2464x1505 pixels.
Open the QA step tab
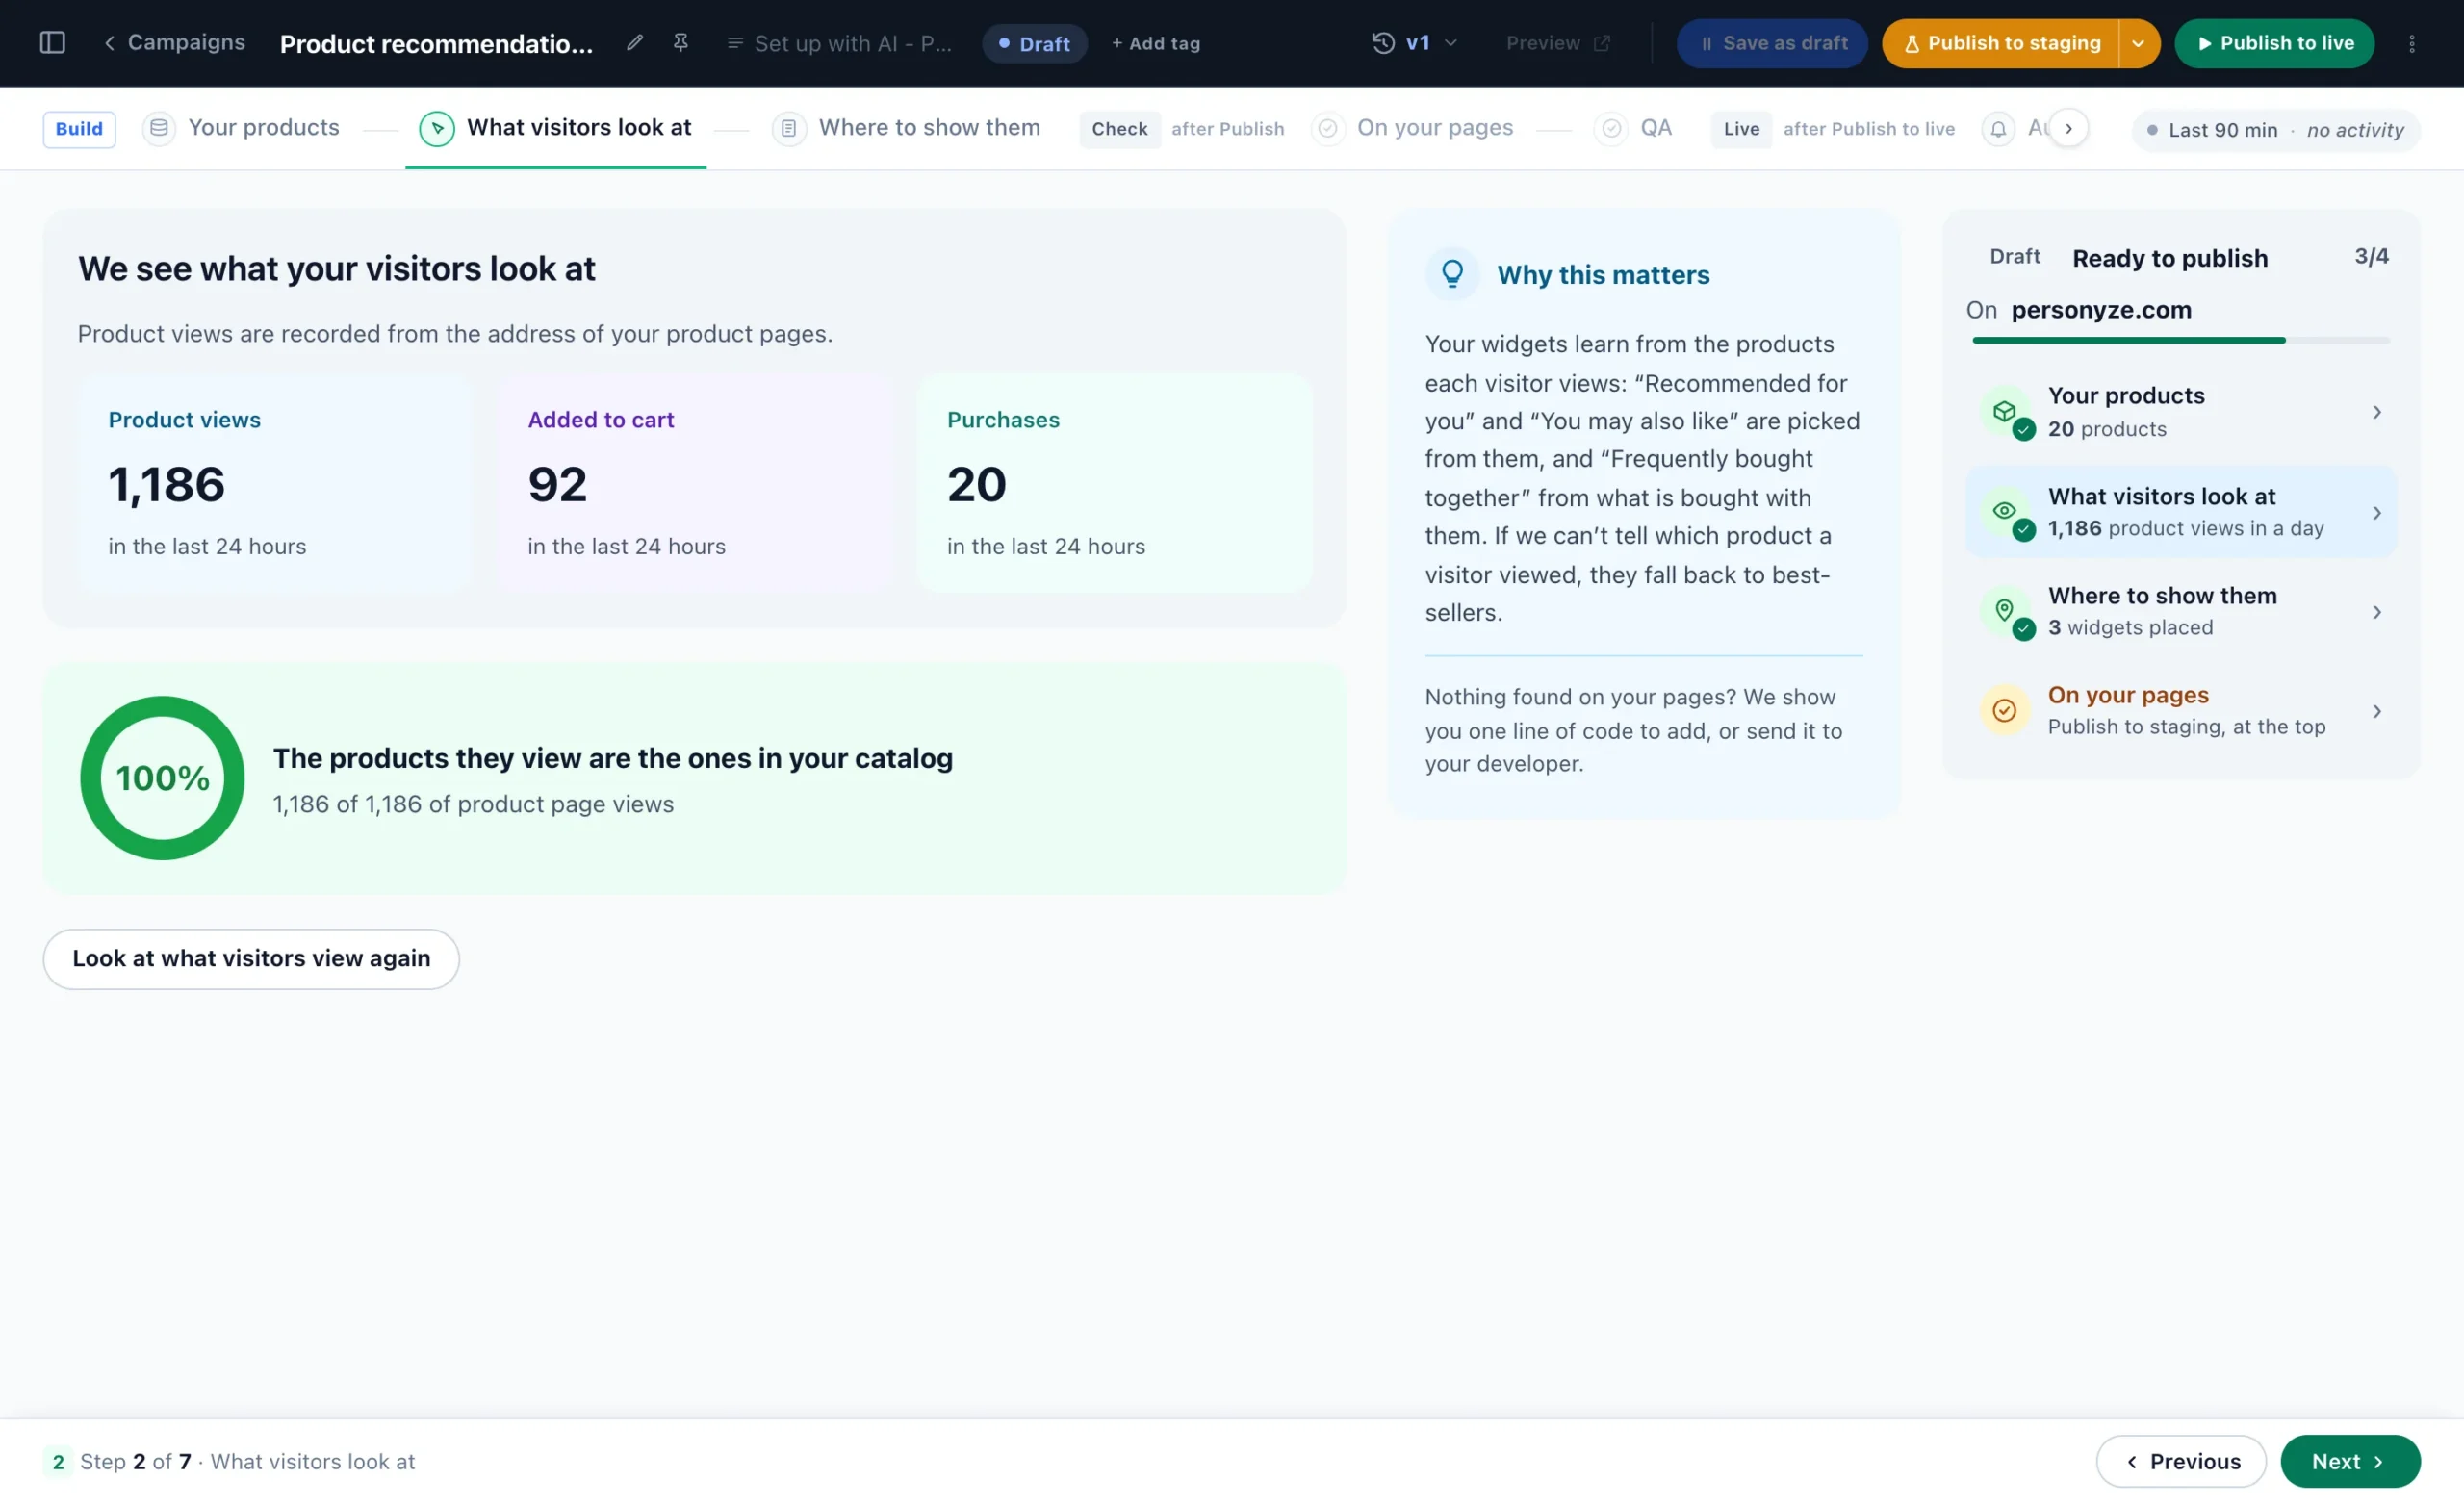coord(1633,129)
